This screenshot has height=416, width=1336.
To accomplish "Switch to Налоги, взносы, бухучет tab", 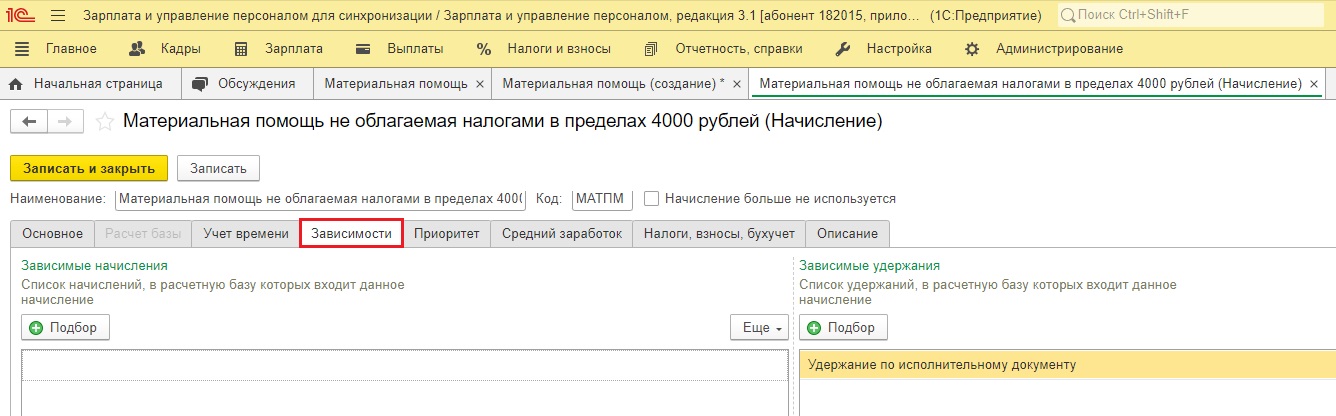I will tap(719, 233).
